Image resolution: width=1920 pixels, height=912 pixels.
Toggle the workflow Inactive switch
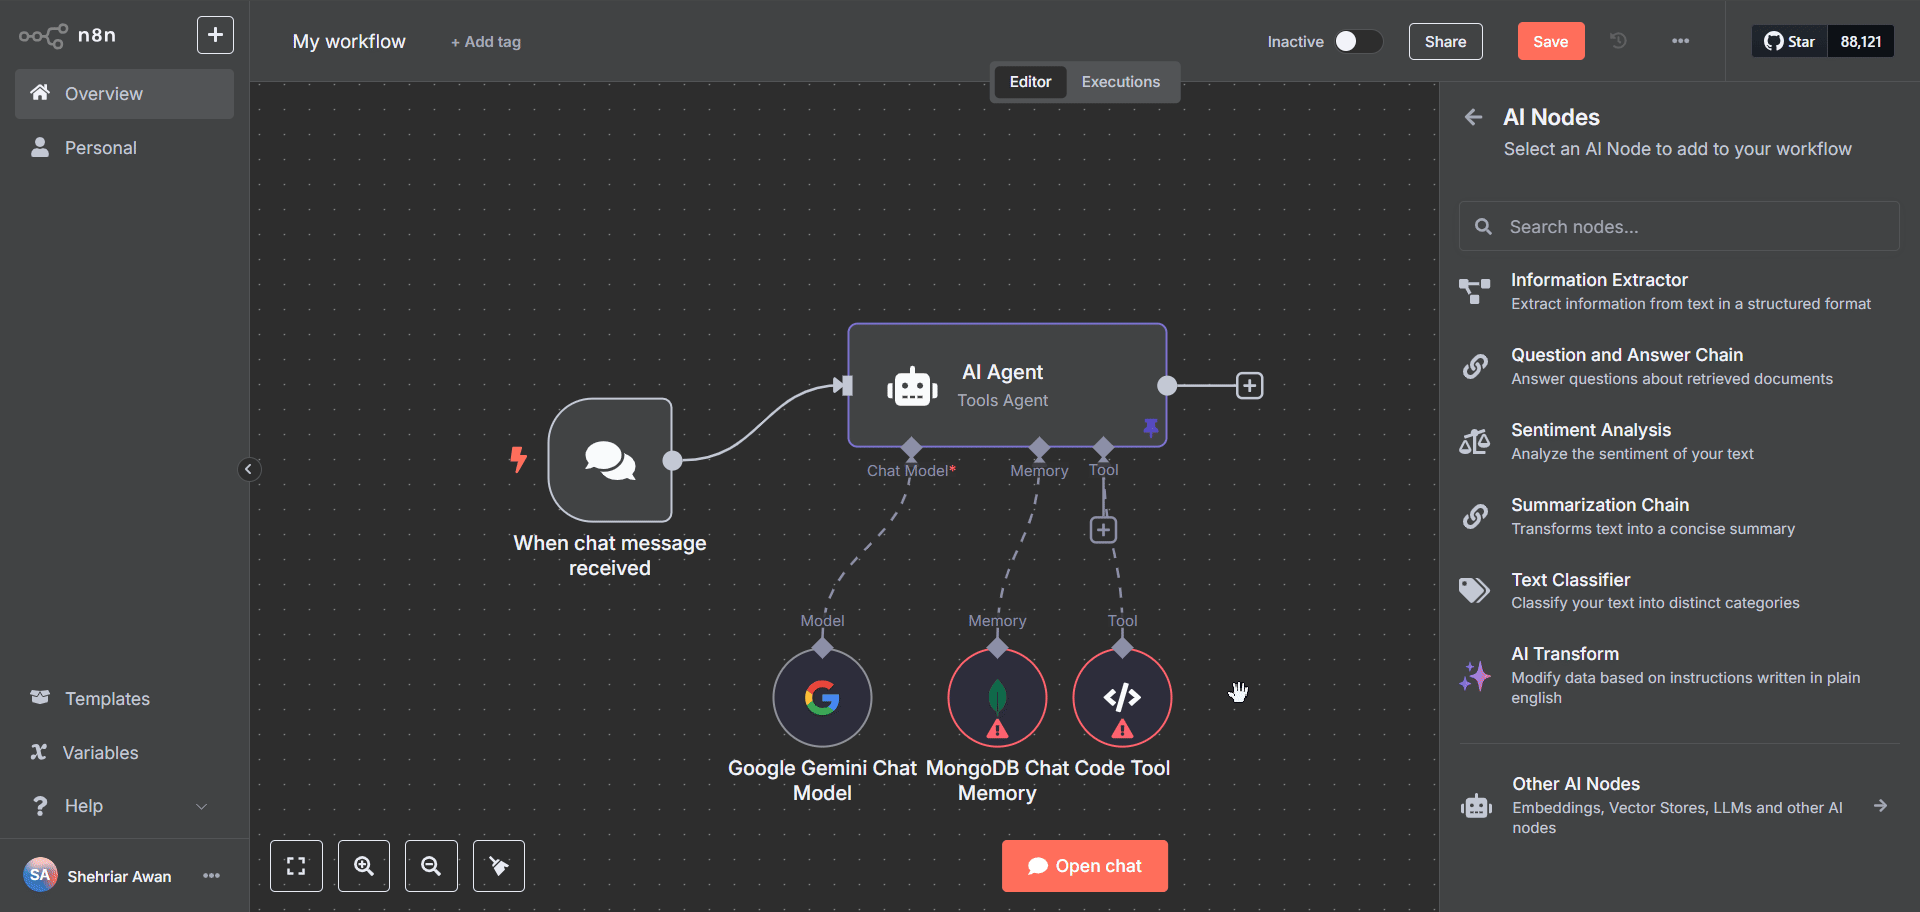1358,41
